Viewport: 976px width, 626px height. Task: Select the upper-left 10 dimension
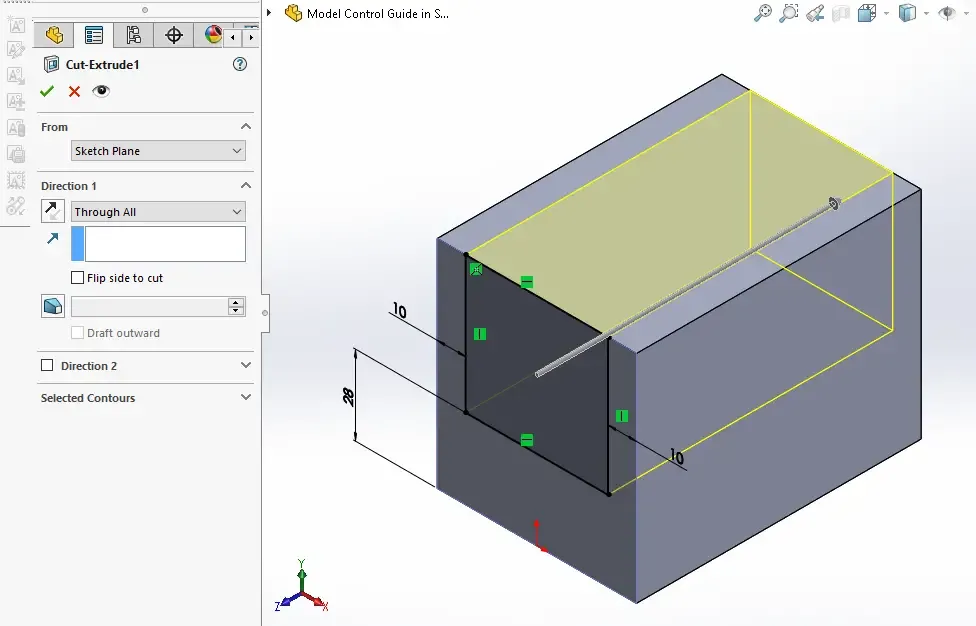pos(400,311)
